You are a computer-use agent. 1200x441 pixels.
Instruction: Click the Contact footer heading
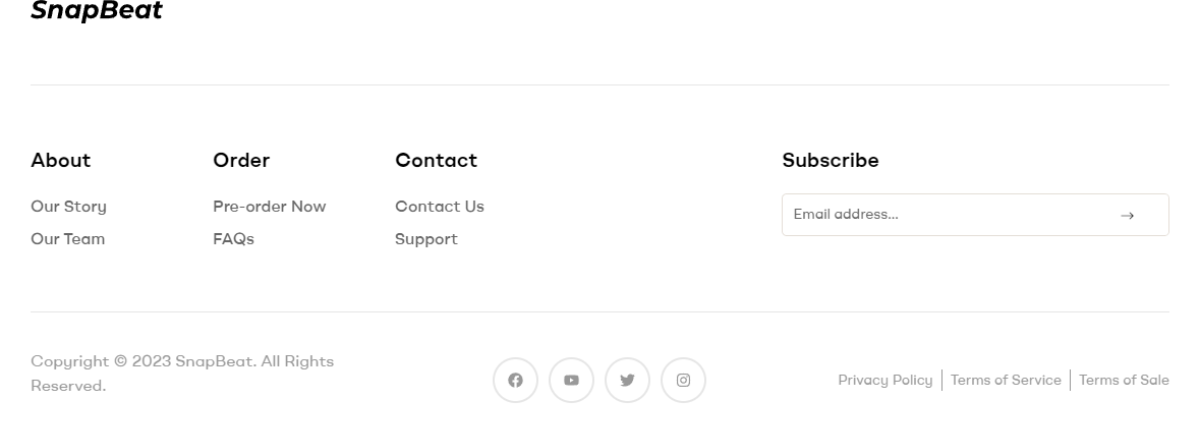436,160
